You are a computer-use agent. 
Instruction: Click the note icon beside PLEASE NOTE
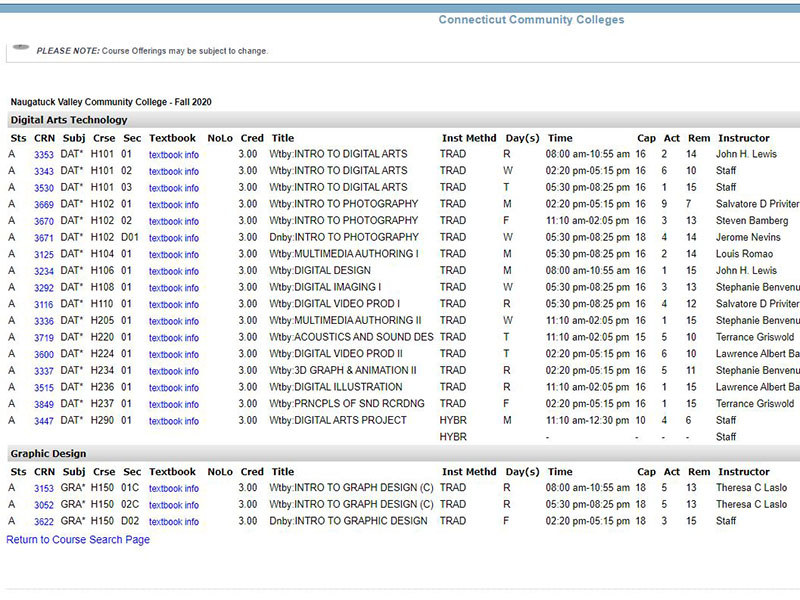point(21,47)
